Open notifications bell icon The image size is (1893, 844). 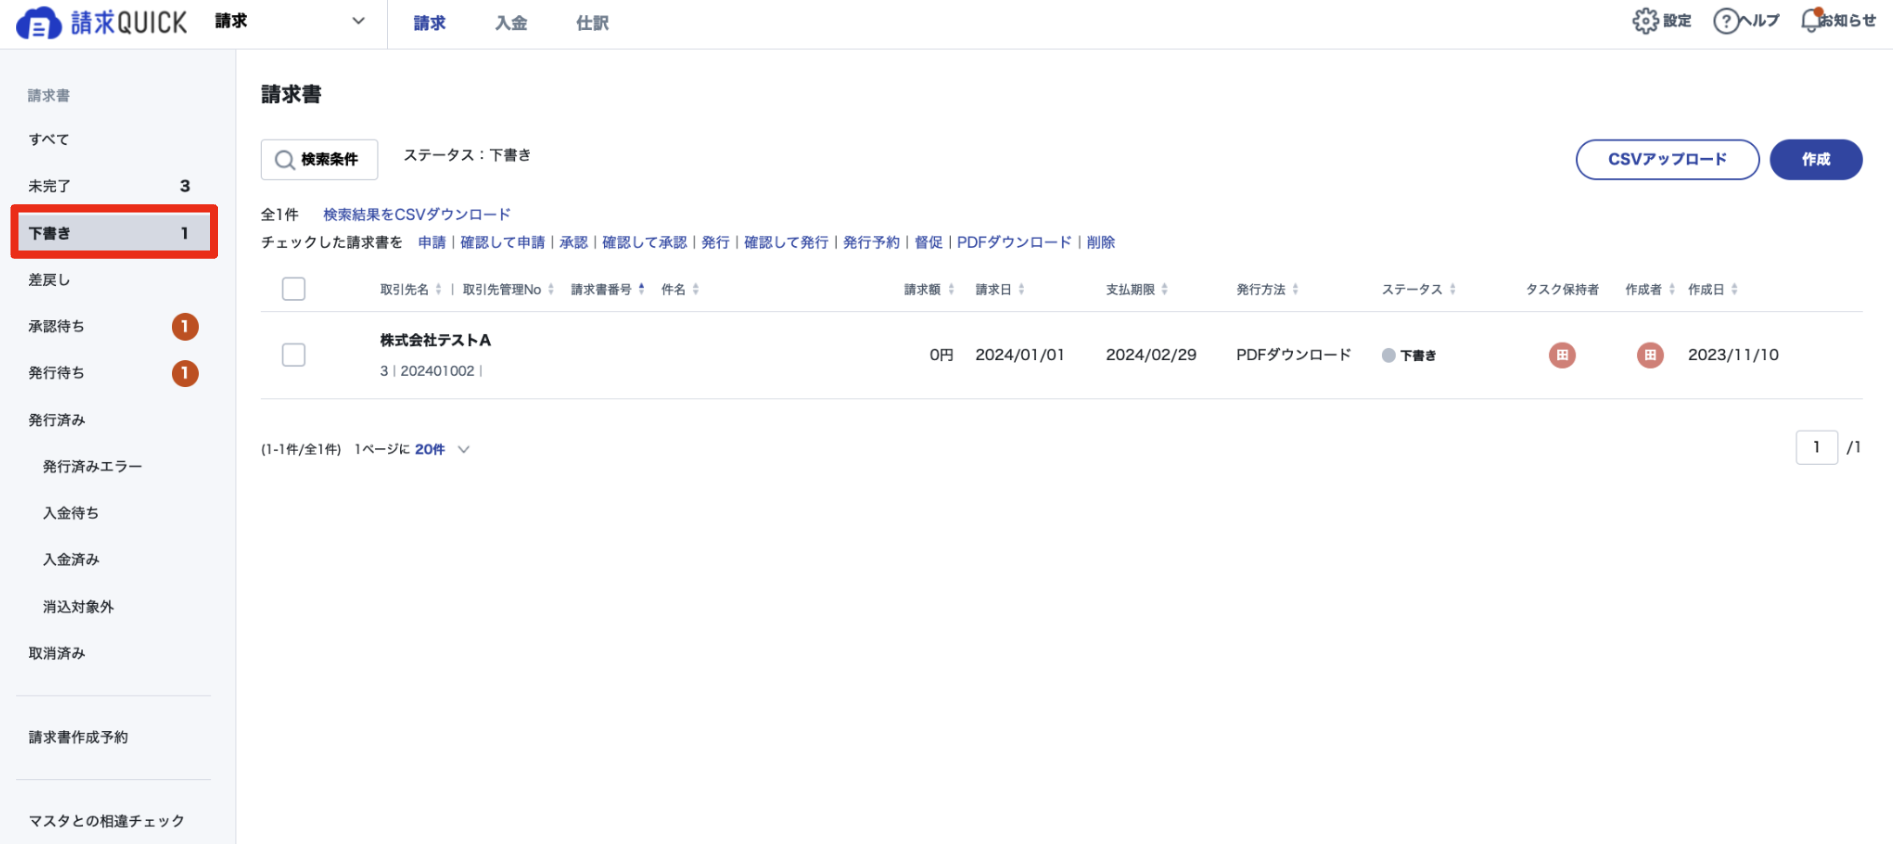pos(1811,20)
